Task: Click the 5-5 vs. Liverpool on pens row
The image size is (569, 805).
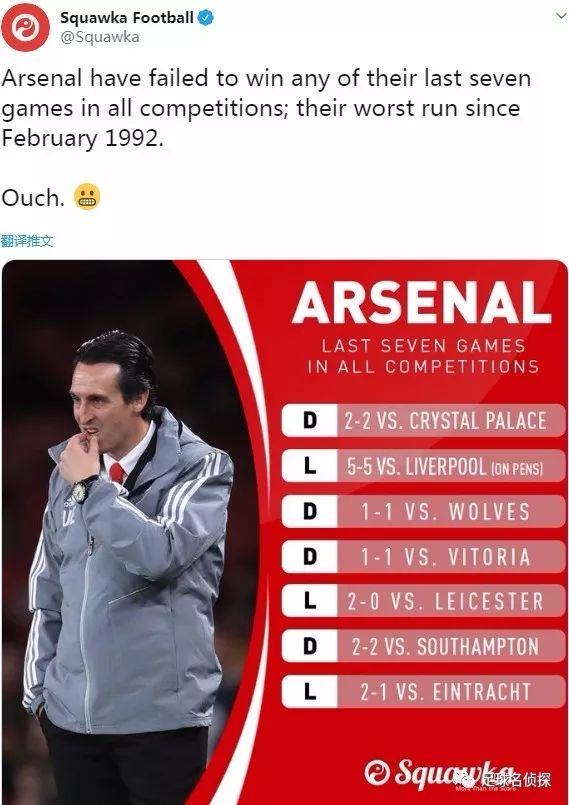Action: click(423, 466)
